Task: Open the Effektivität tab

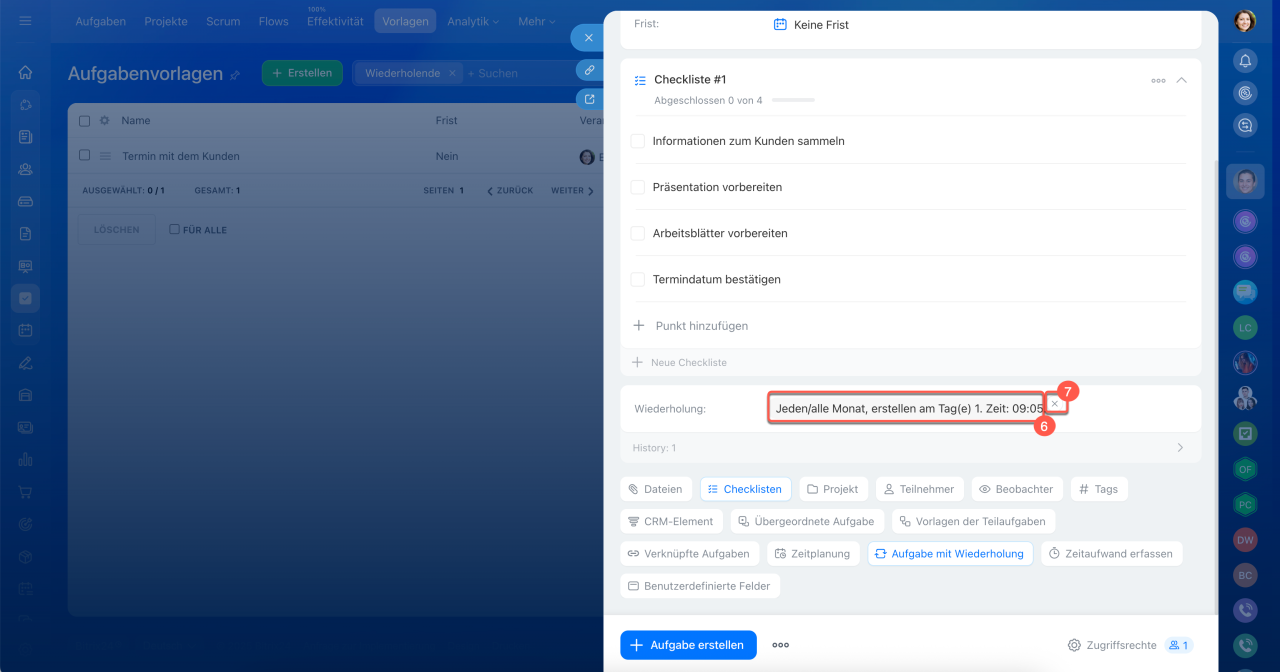Action: (335, 21)
